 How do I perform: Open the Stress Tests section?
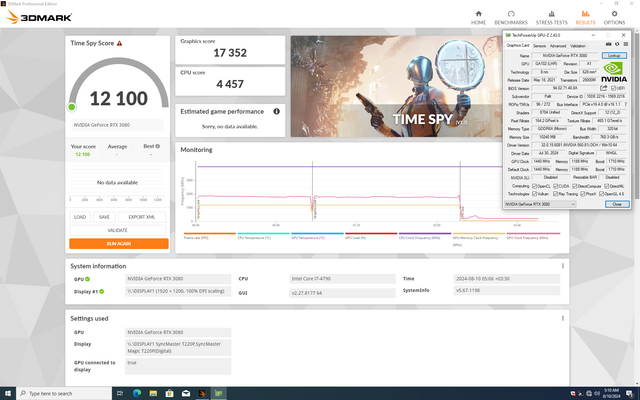551,16
